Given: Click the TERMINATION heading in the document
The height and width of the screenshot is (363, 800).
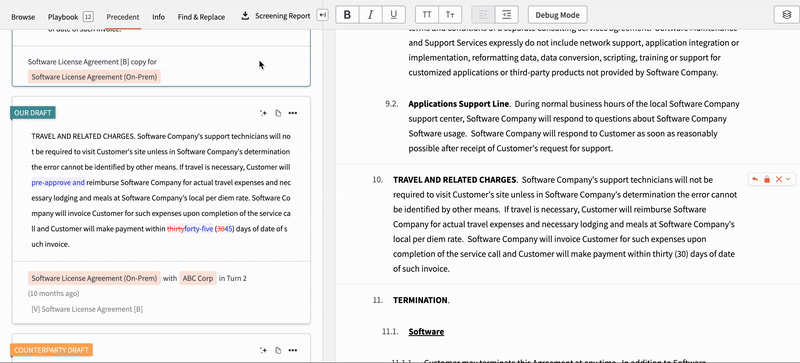Looking at the screenshot, I should click(x=420, y=300).
